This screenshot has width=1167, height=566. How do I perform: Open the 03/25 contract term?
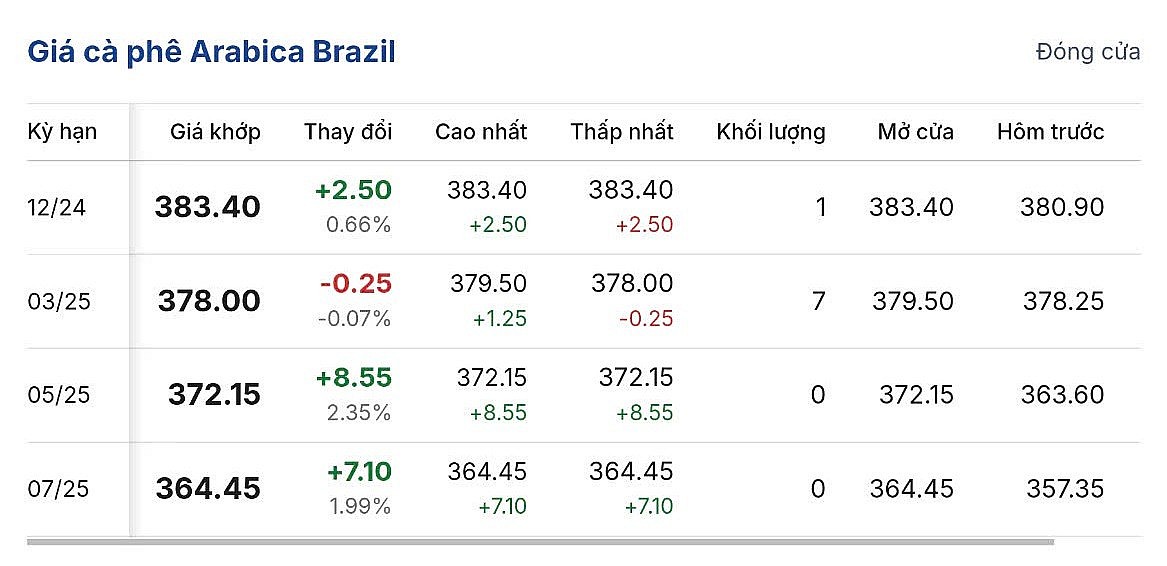coord(59,301)
